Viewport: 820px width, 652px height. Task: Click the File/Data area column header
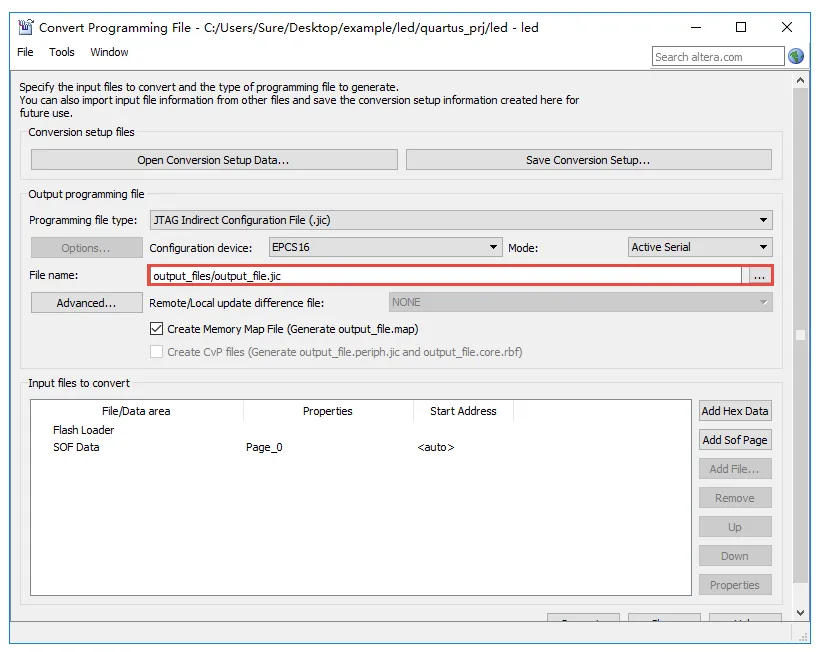pos(136,411)
